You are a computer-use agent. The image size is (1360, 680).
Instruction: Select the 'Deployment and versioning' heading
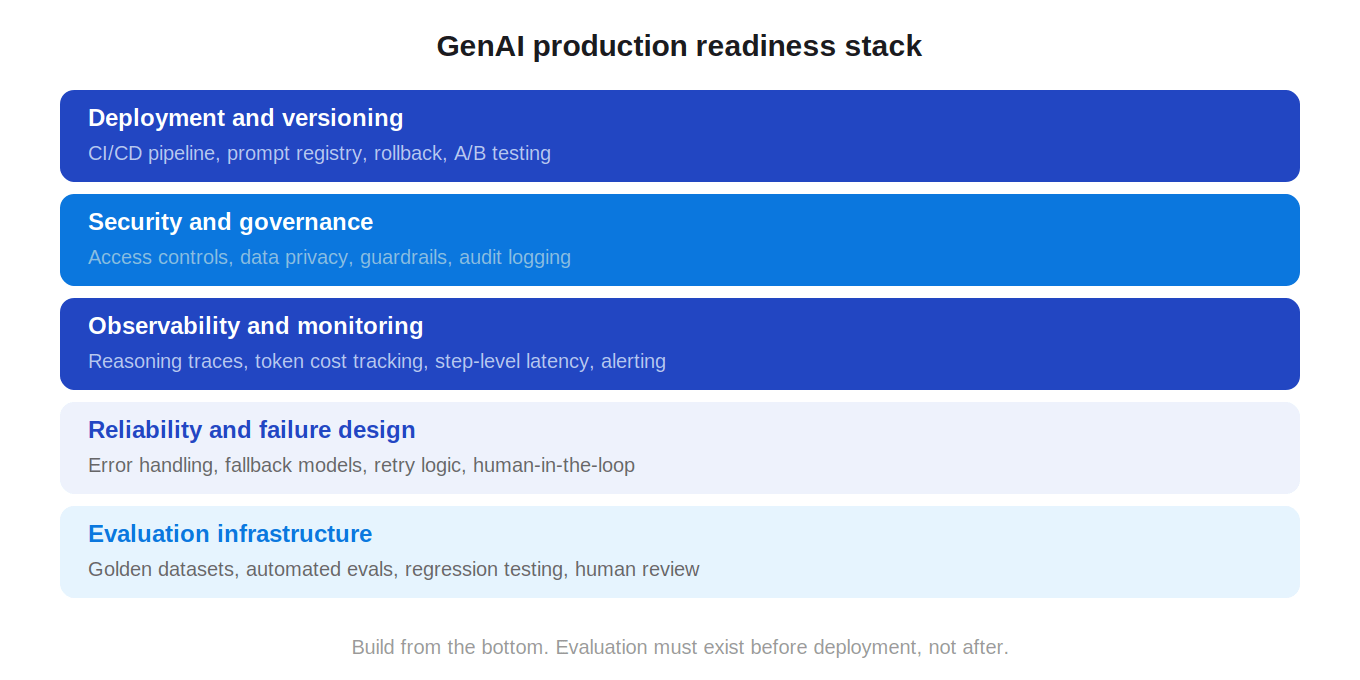246,118
